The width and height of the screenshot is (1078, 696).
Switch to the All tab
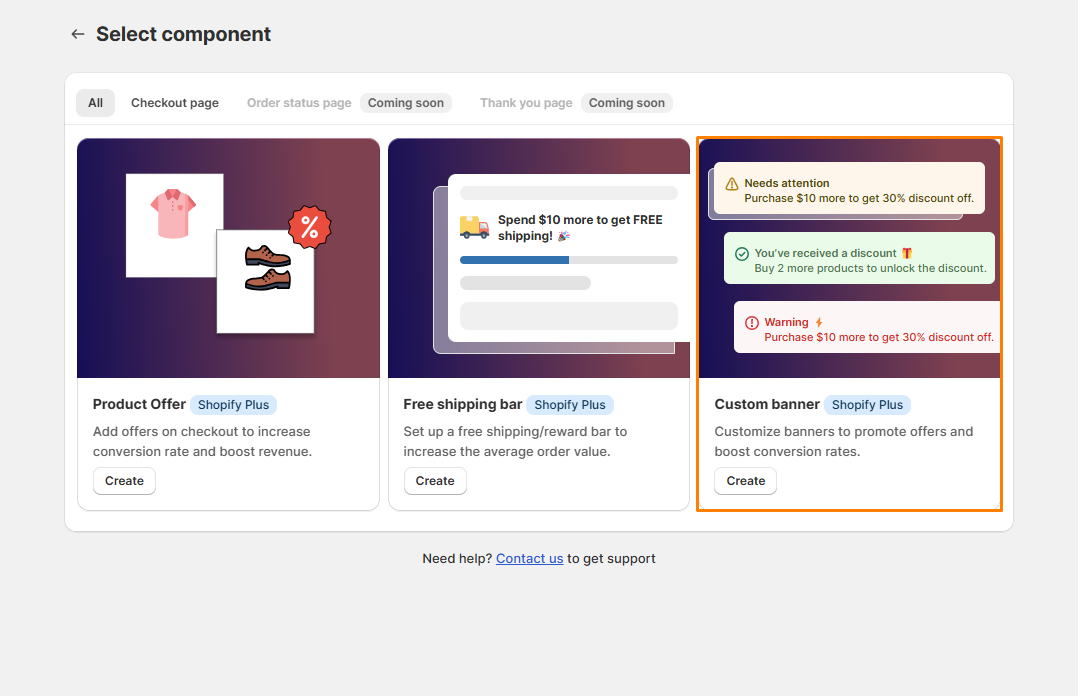tap(95, 102)
